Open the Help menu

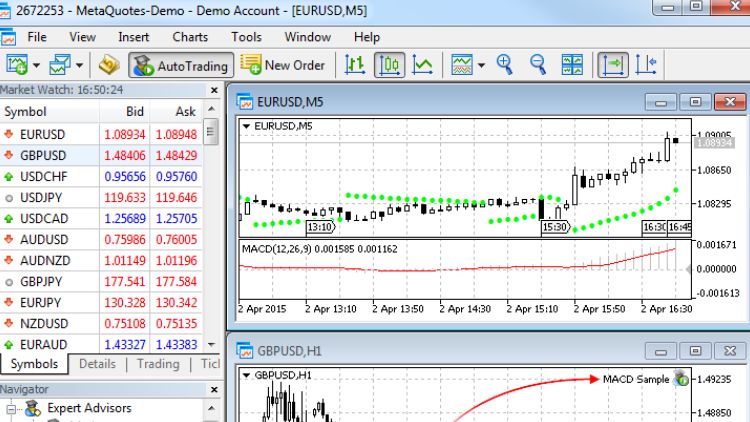tap(367, 37)
